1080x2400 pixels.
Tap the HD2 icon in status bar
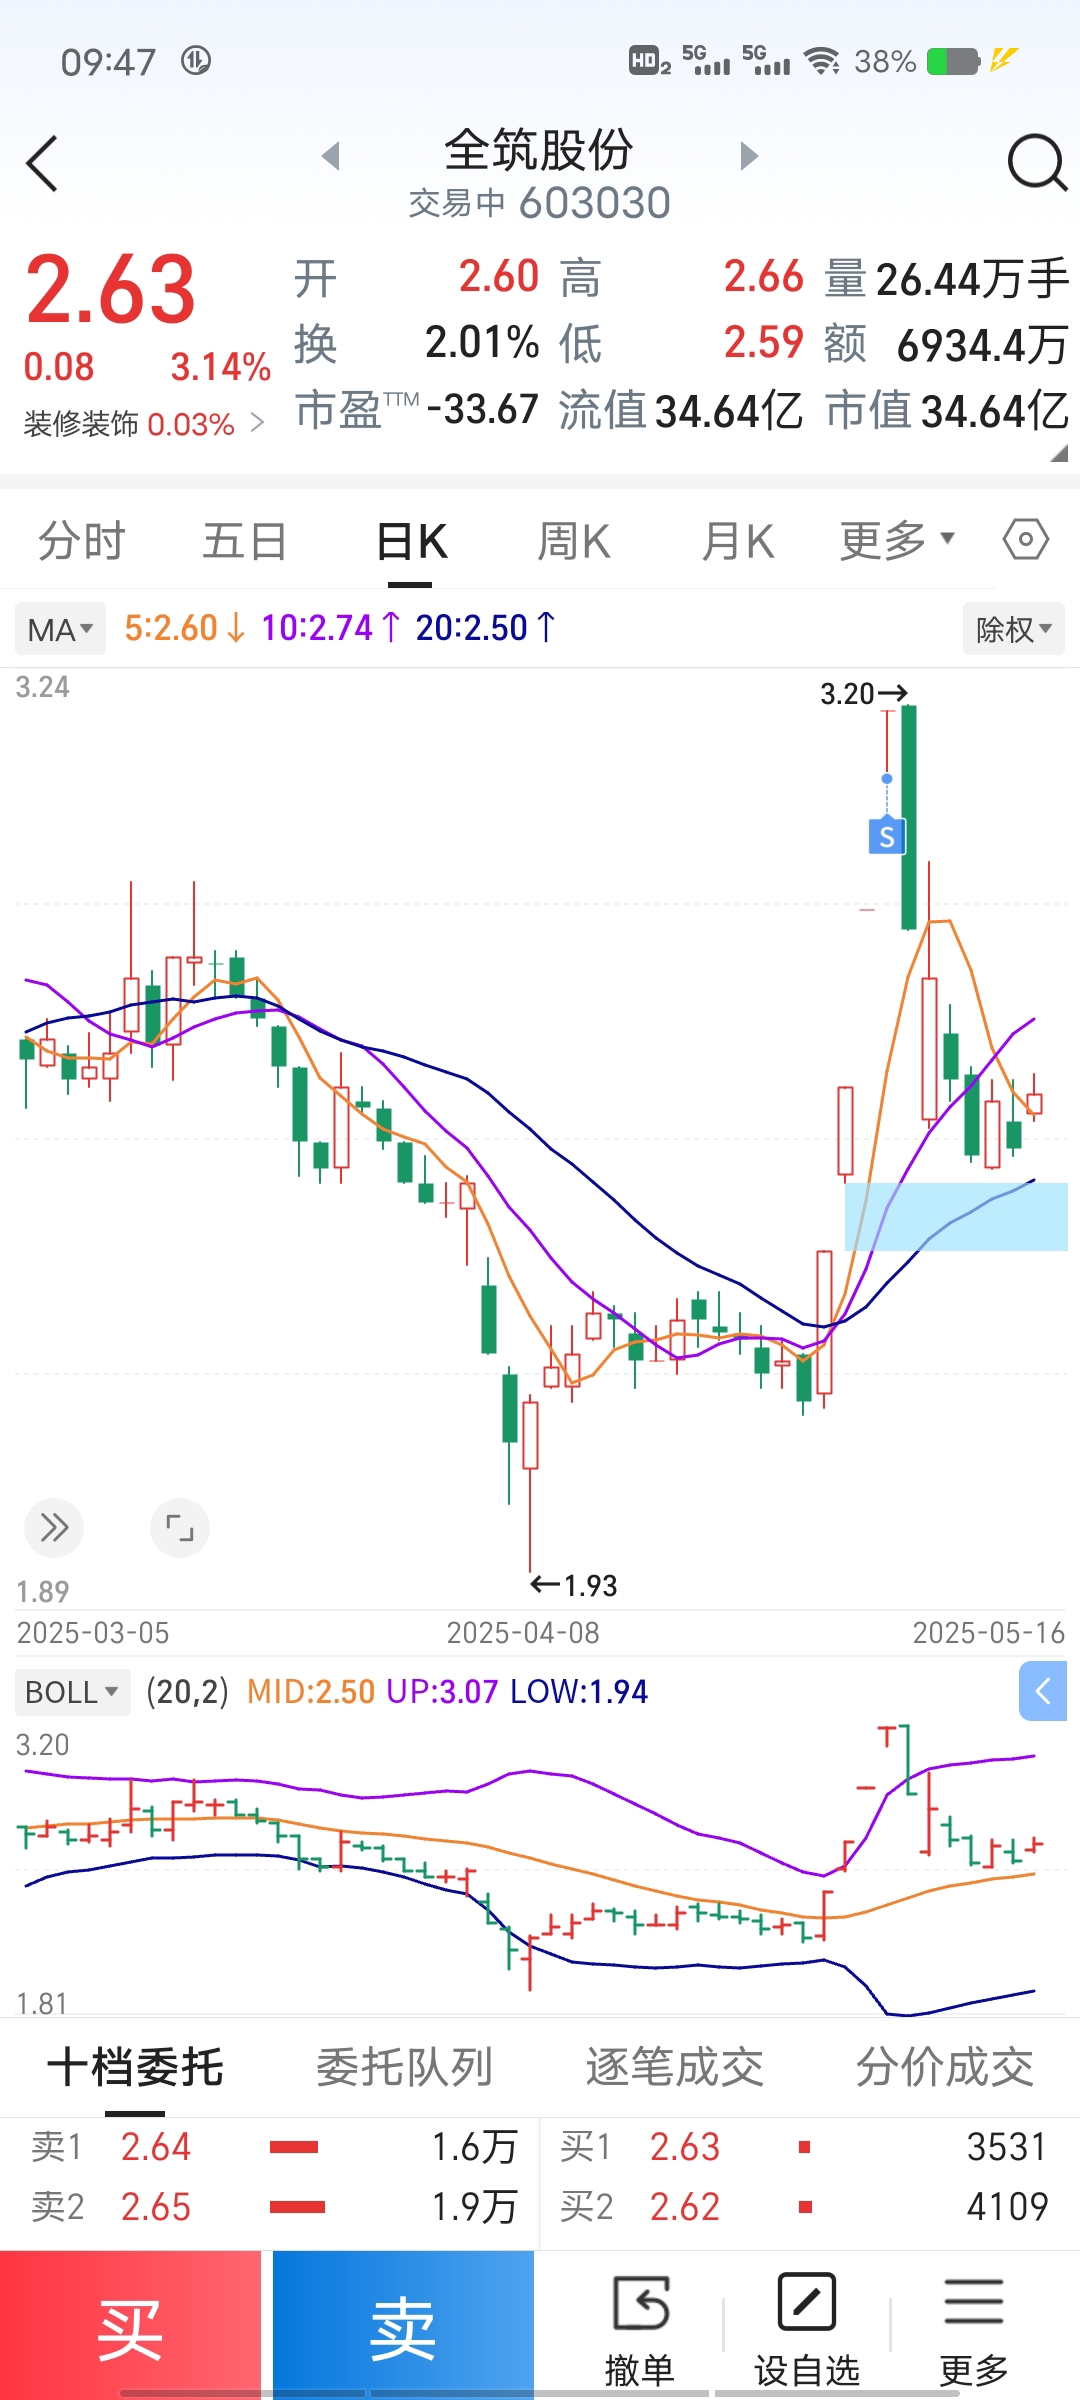coord(649,62)
